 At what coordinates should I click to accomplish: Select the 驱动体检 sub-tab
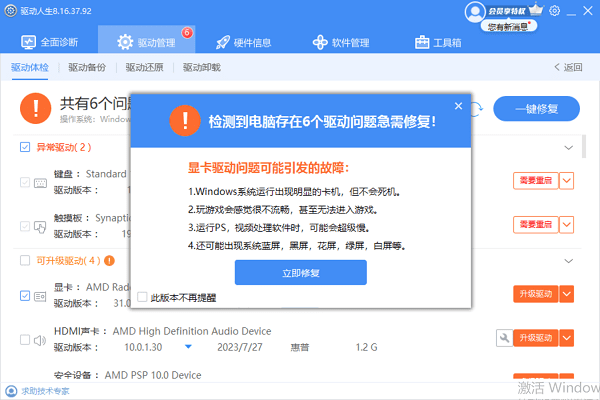(30, 67)
